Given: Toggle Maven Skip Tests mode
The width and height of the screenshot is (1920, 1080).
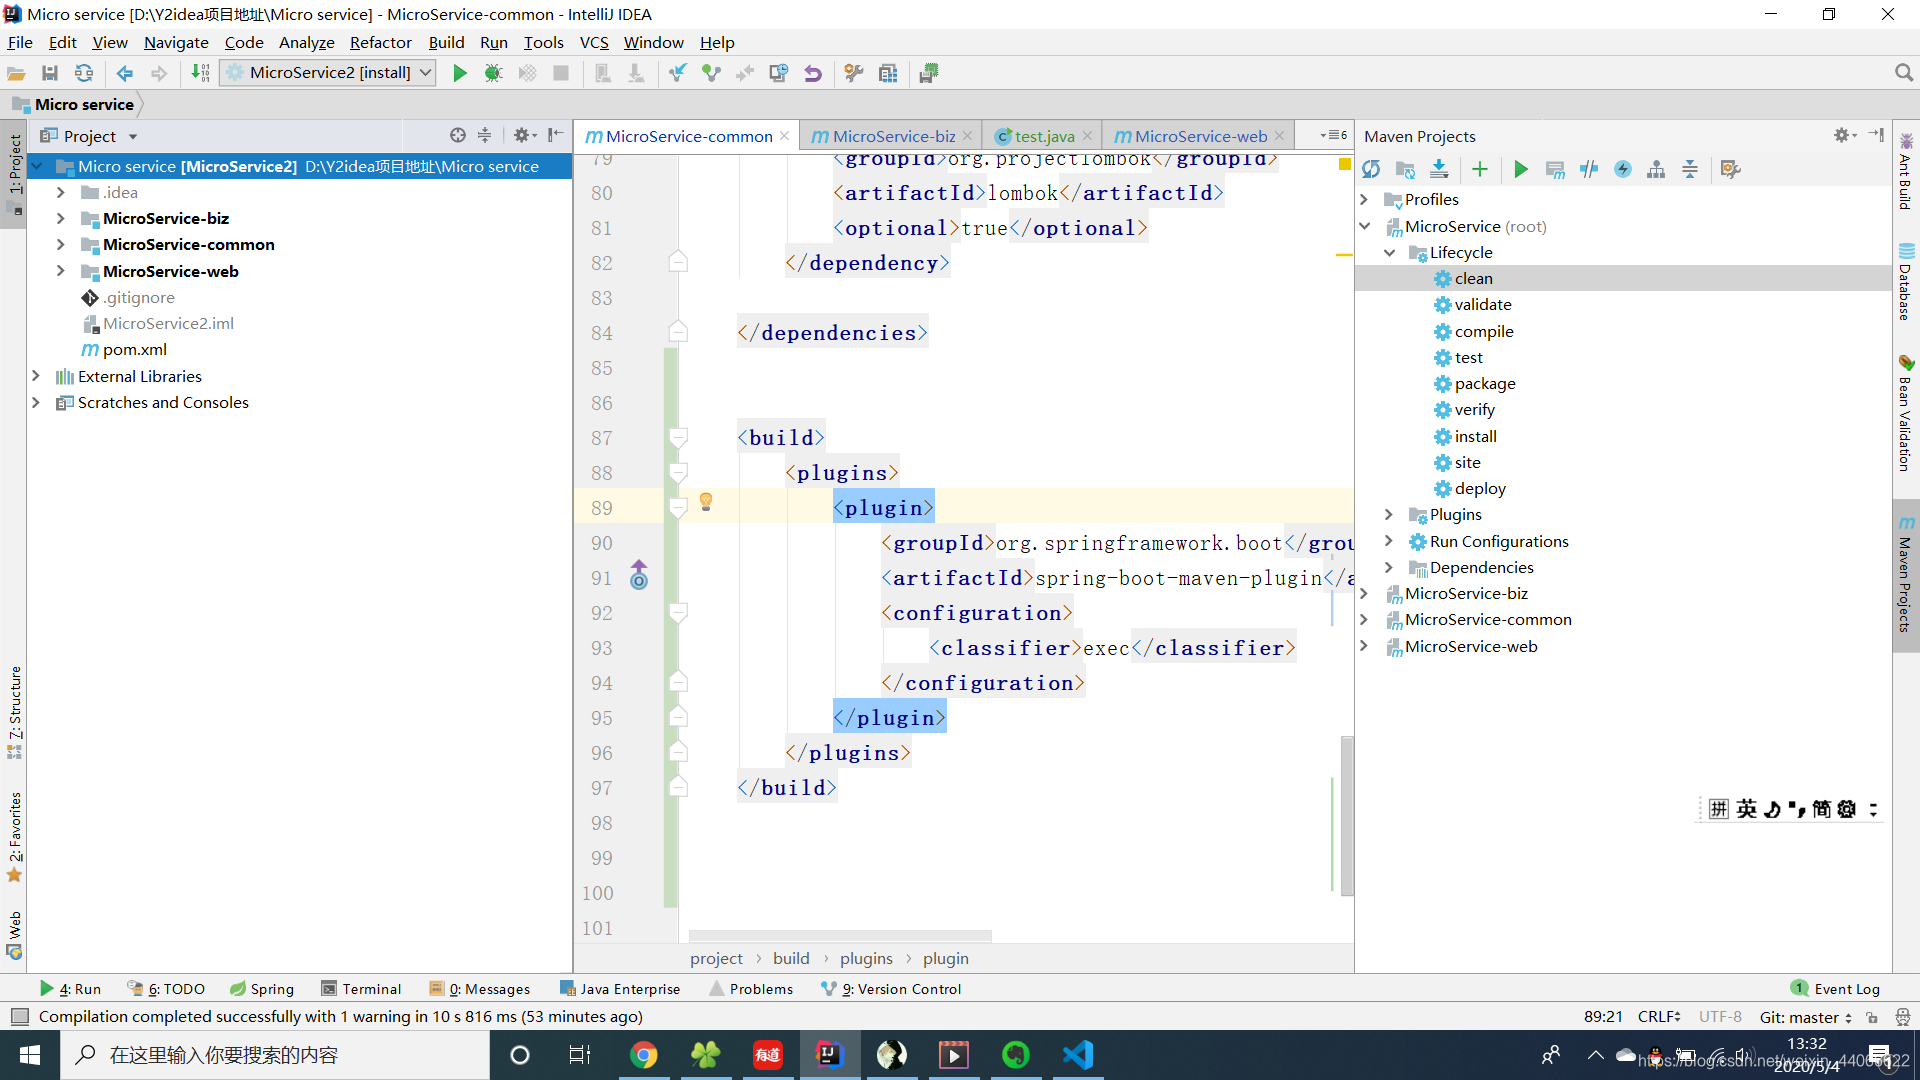Looking at the screenshot, I should pyautogui.click(x=1623, y=169).
